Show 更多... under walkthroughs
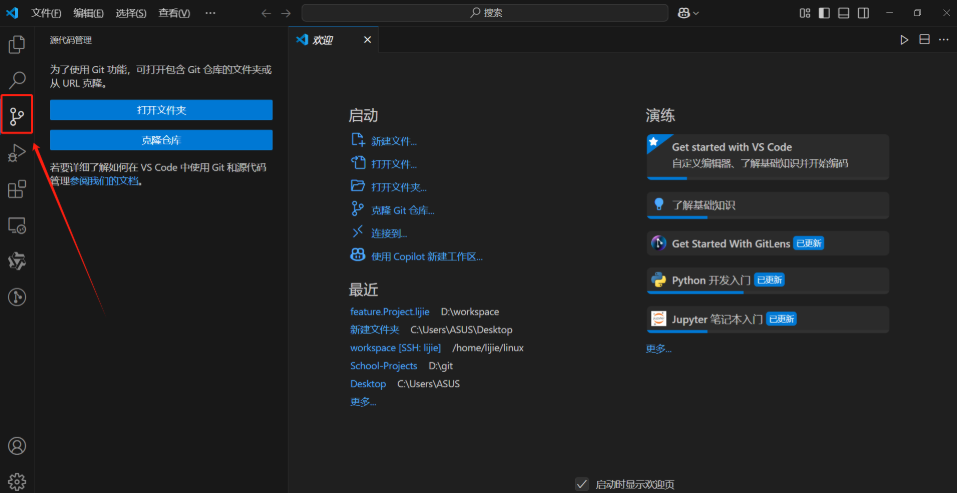Image resolution: width=957 pixels, height=493 pixels. tap(659, 349)
